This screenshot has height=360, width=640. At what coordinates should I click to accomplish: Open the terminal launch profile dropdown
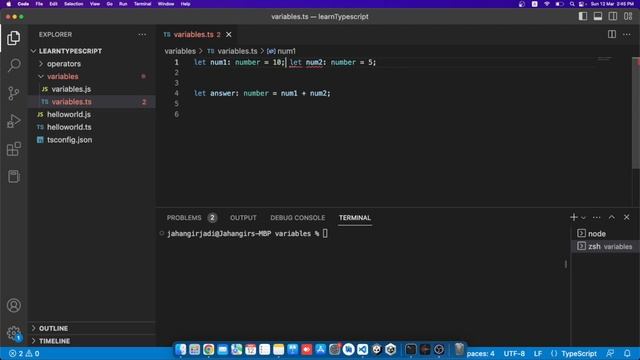click(583, 218)
